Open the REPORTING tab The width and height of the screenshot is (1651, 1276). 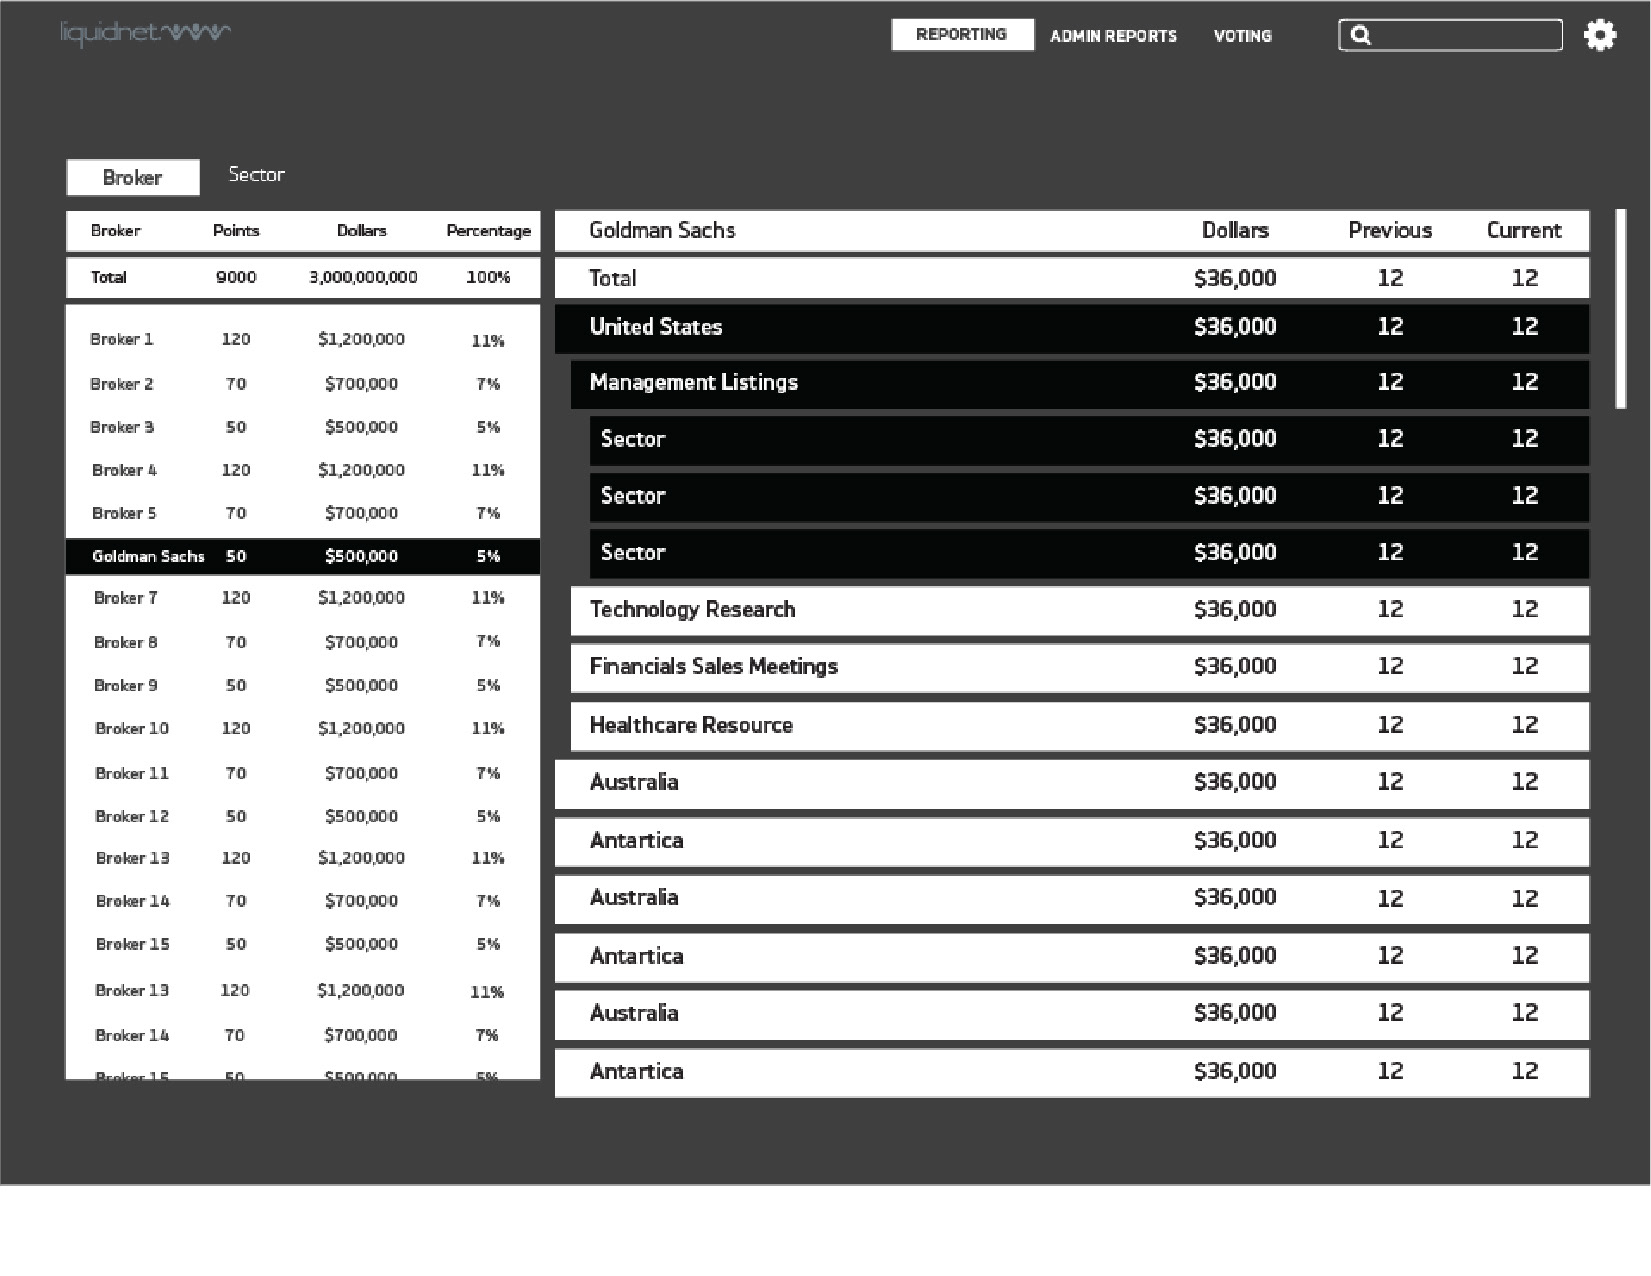(x=962, y=35)
